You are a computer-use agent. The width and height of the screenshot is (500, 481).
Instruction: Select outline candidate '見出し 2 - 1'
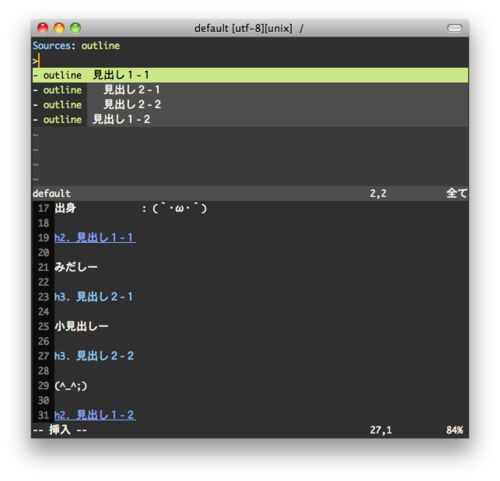(250, 90)
